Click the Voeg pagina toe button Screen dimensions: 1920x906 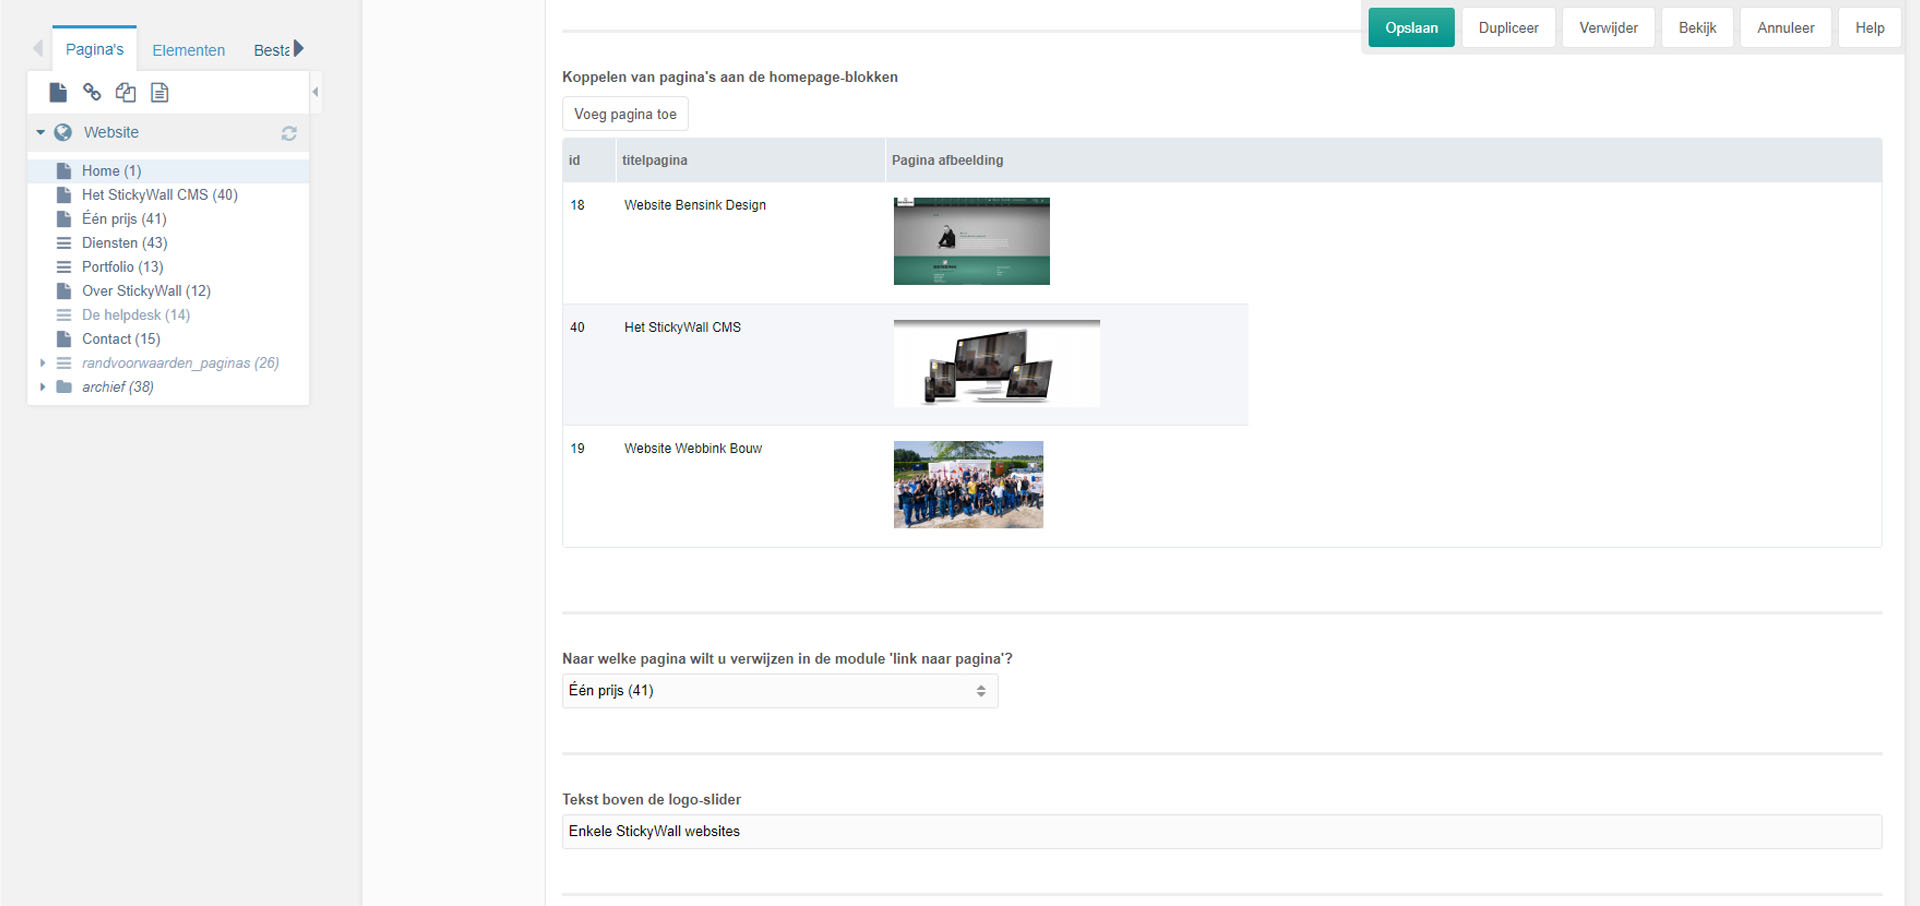tap(625, 114)
